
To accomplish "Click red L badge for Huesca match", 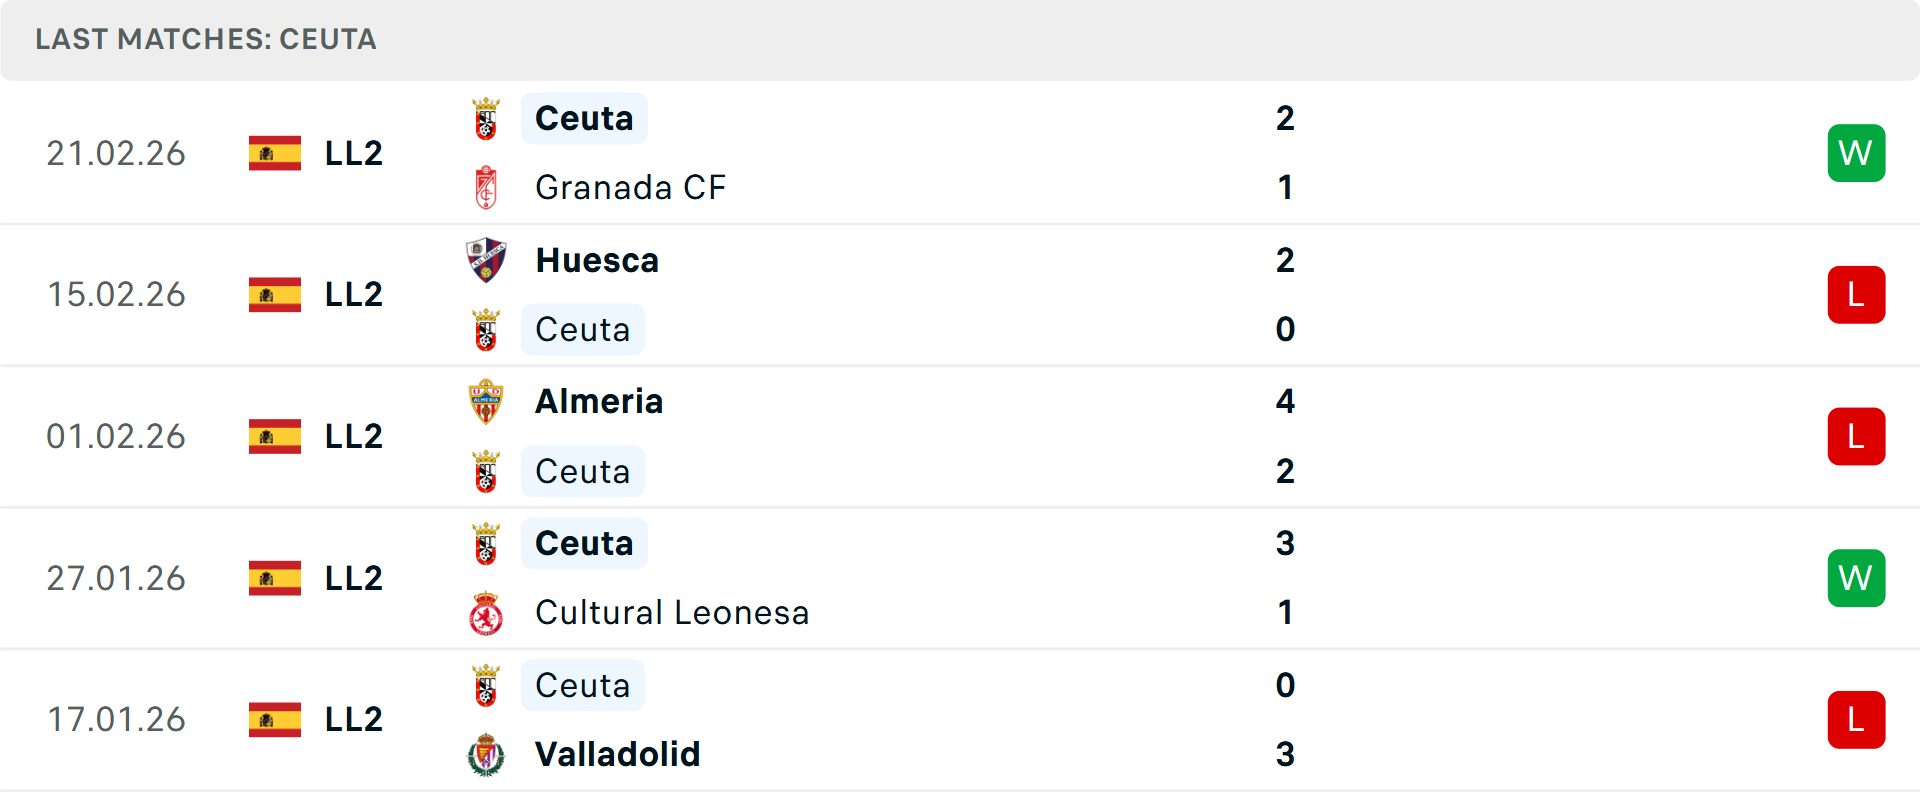I will point(1856,295).
